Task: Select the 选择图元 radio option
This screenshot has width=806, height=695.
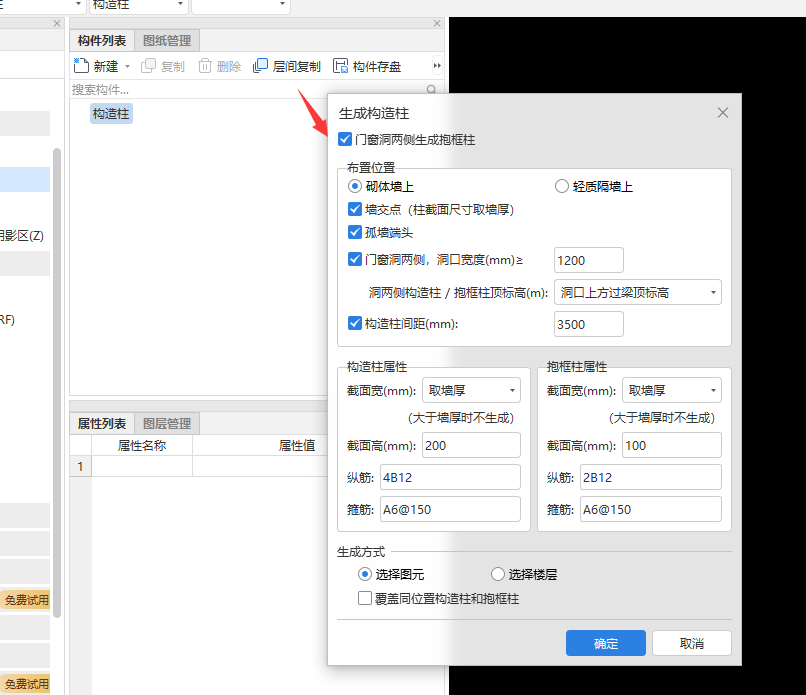Action: tap(365, 574)
